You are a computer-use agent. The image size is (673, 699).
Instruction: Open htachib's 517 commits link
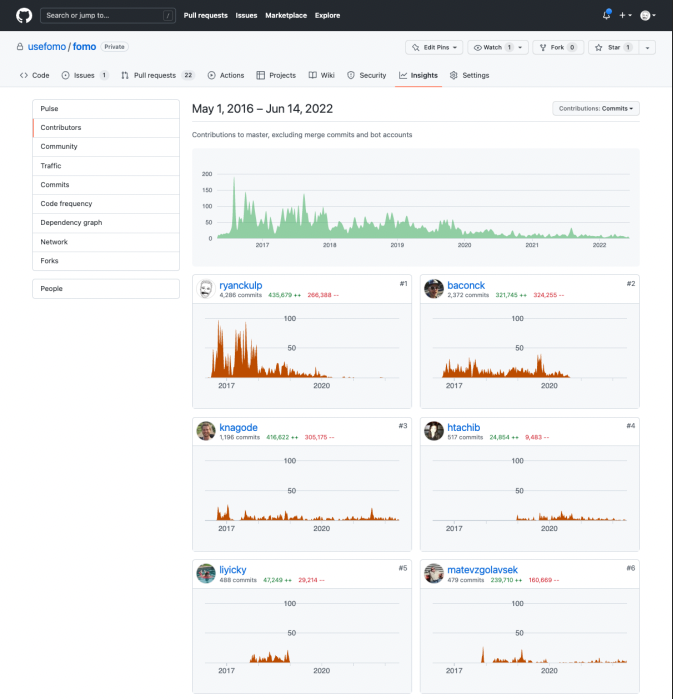[465, 437]
